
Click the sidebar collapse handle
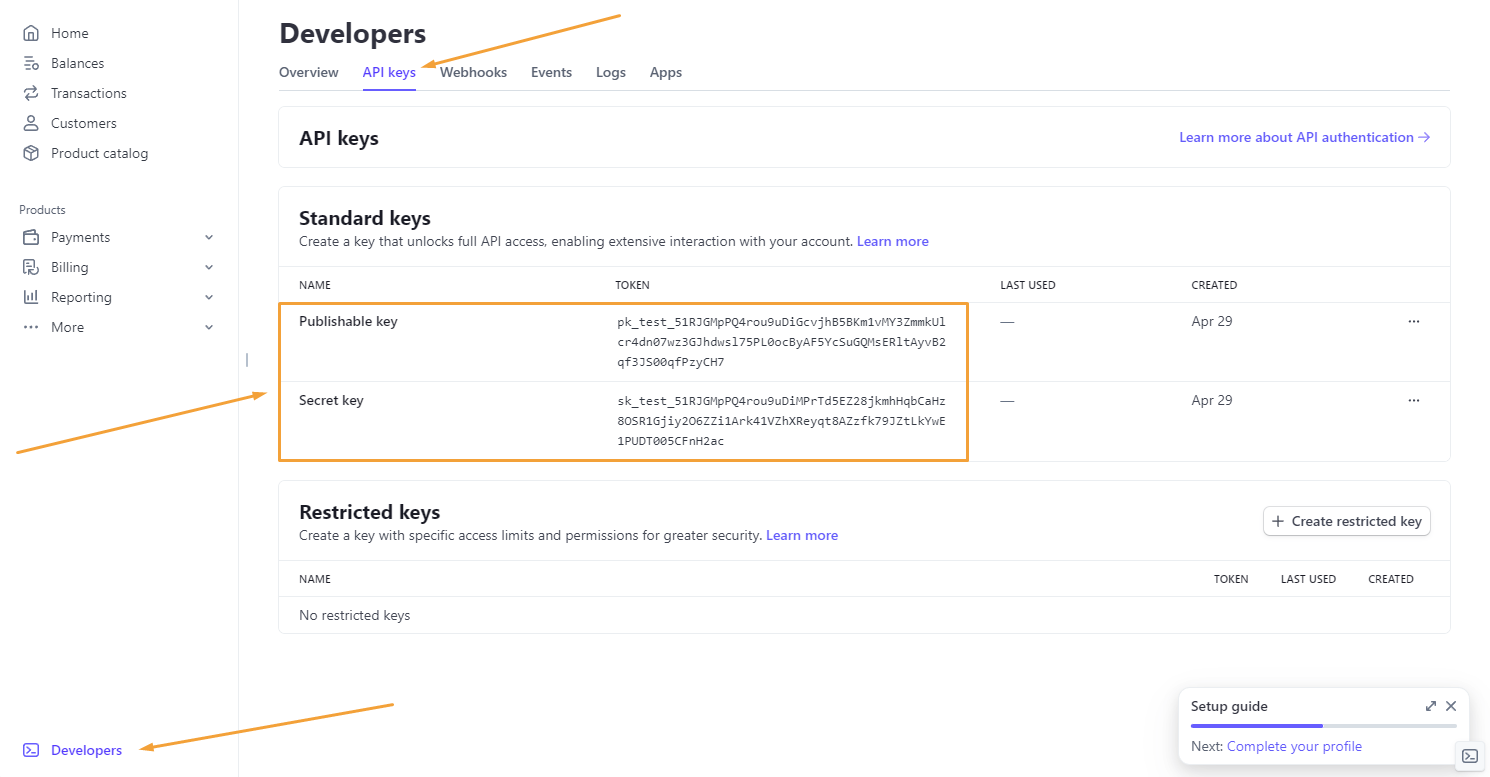pyautogui.click(x=247, y=360)
